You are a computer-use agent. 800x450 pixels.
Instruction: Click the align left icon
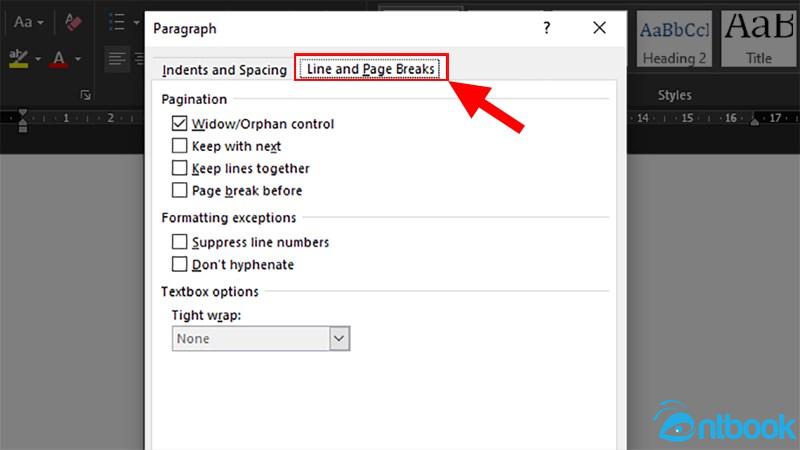[x=116, y=59]
